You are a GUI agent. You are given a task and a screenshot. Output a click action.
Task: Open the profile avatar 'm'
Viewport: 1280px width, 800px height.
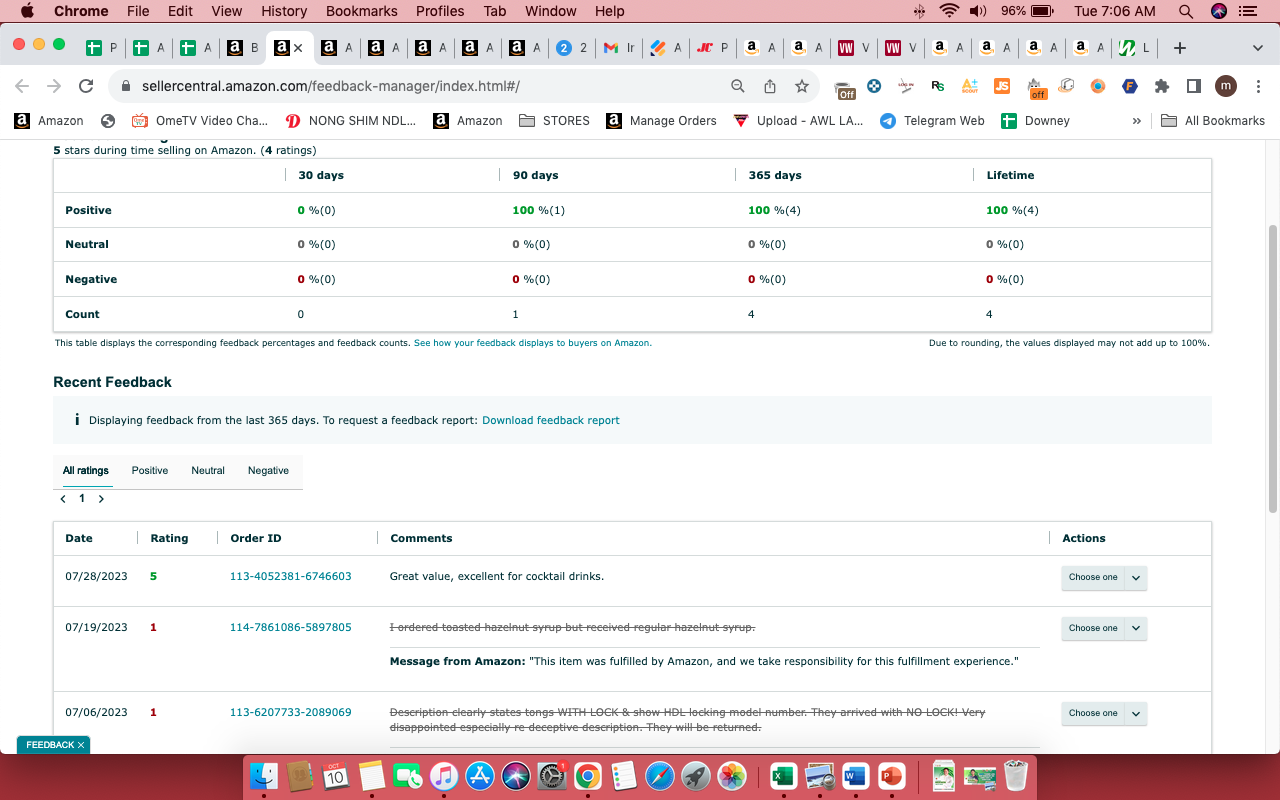pyautogui.click(x=1226, y=86)
